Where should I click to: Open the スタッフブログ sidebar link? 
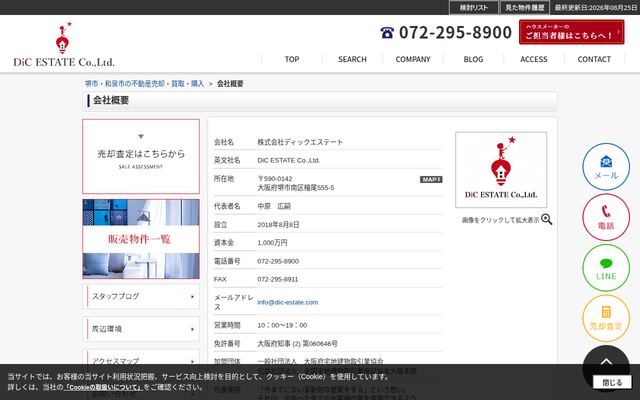tap(141, 296)
